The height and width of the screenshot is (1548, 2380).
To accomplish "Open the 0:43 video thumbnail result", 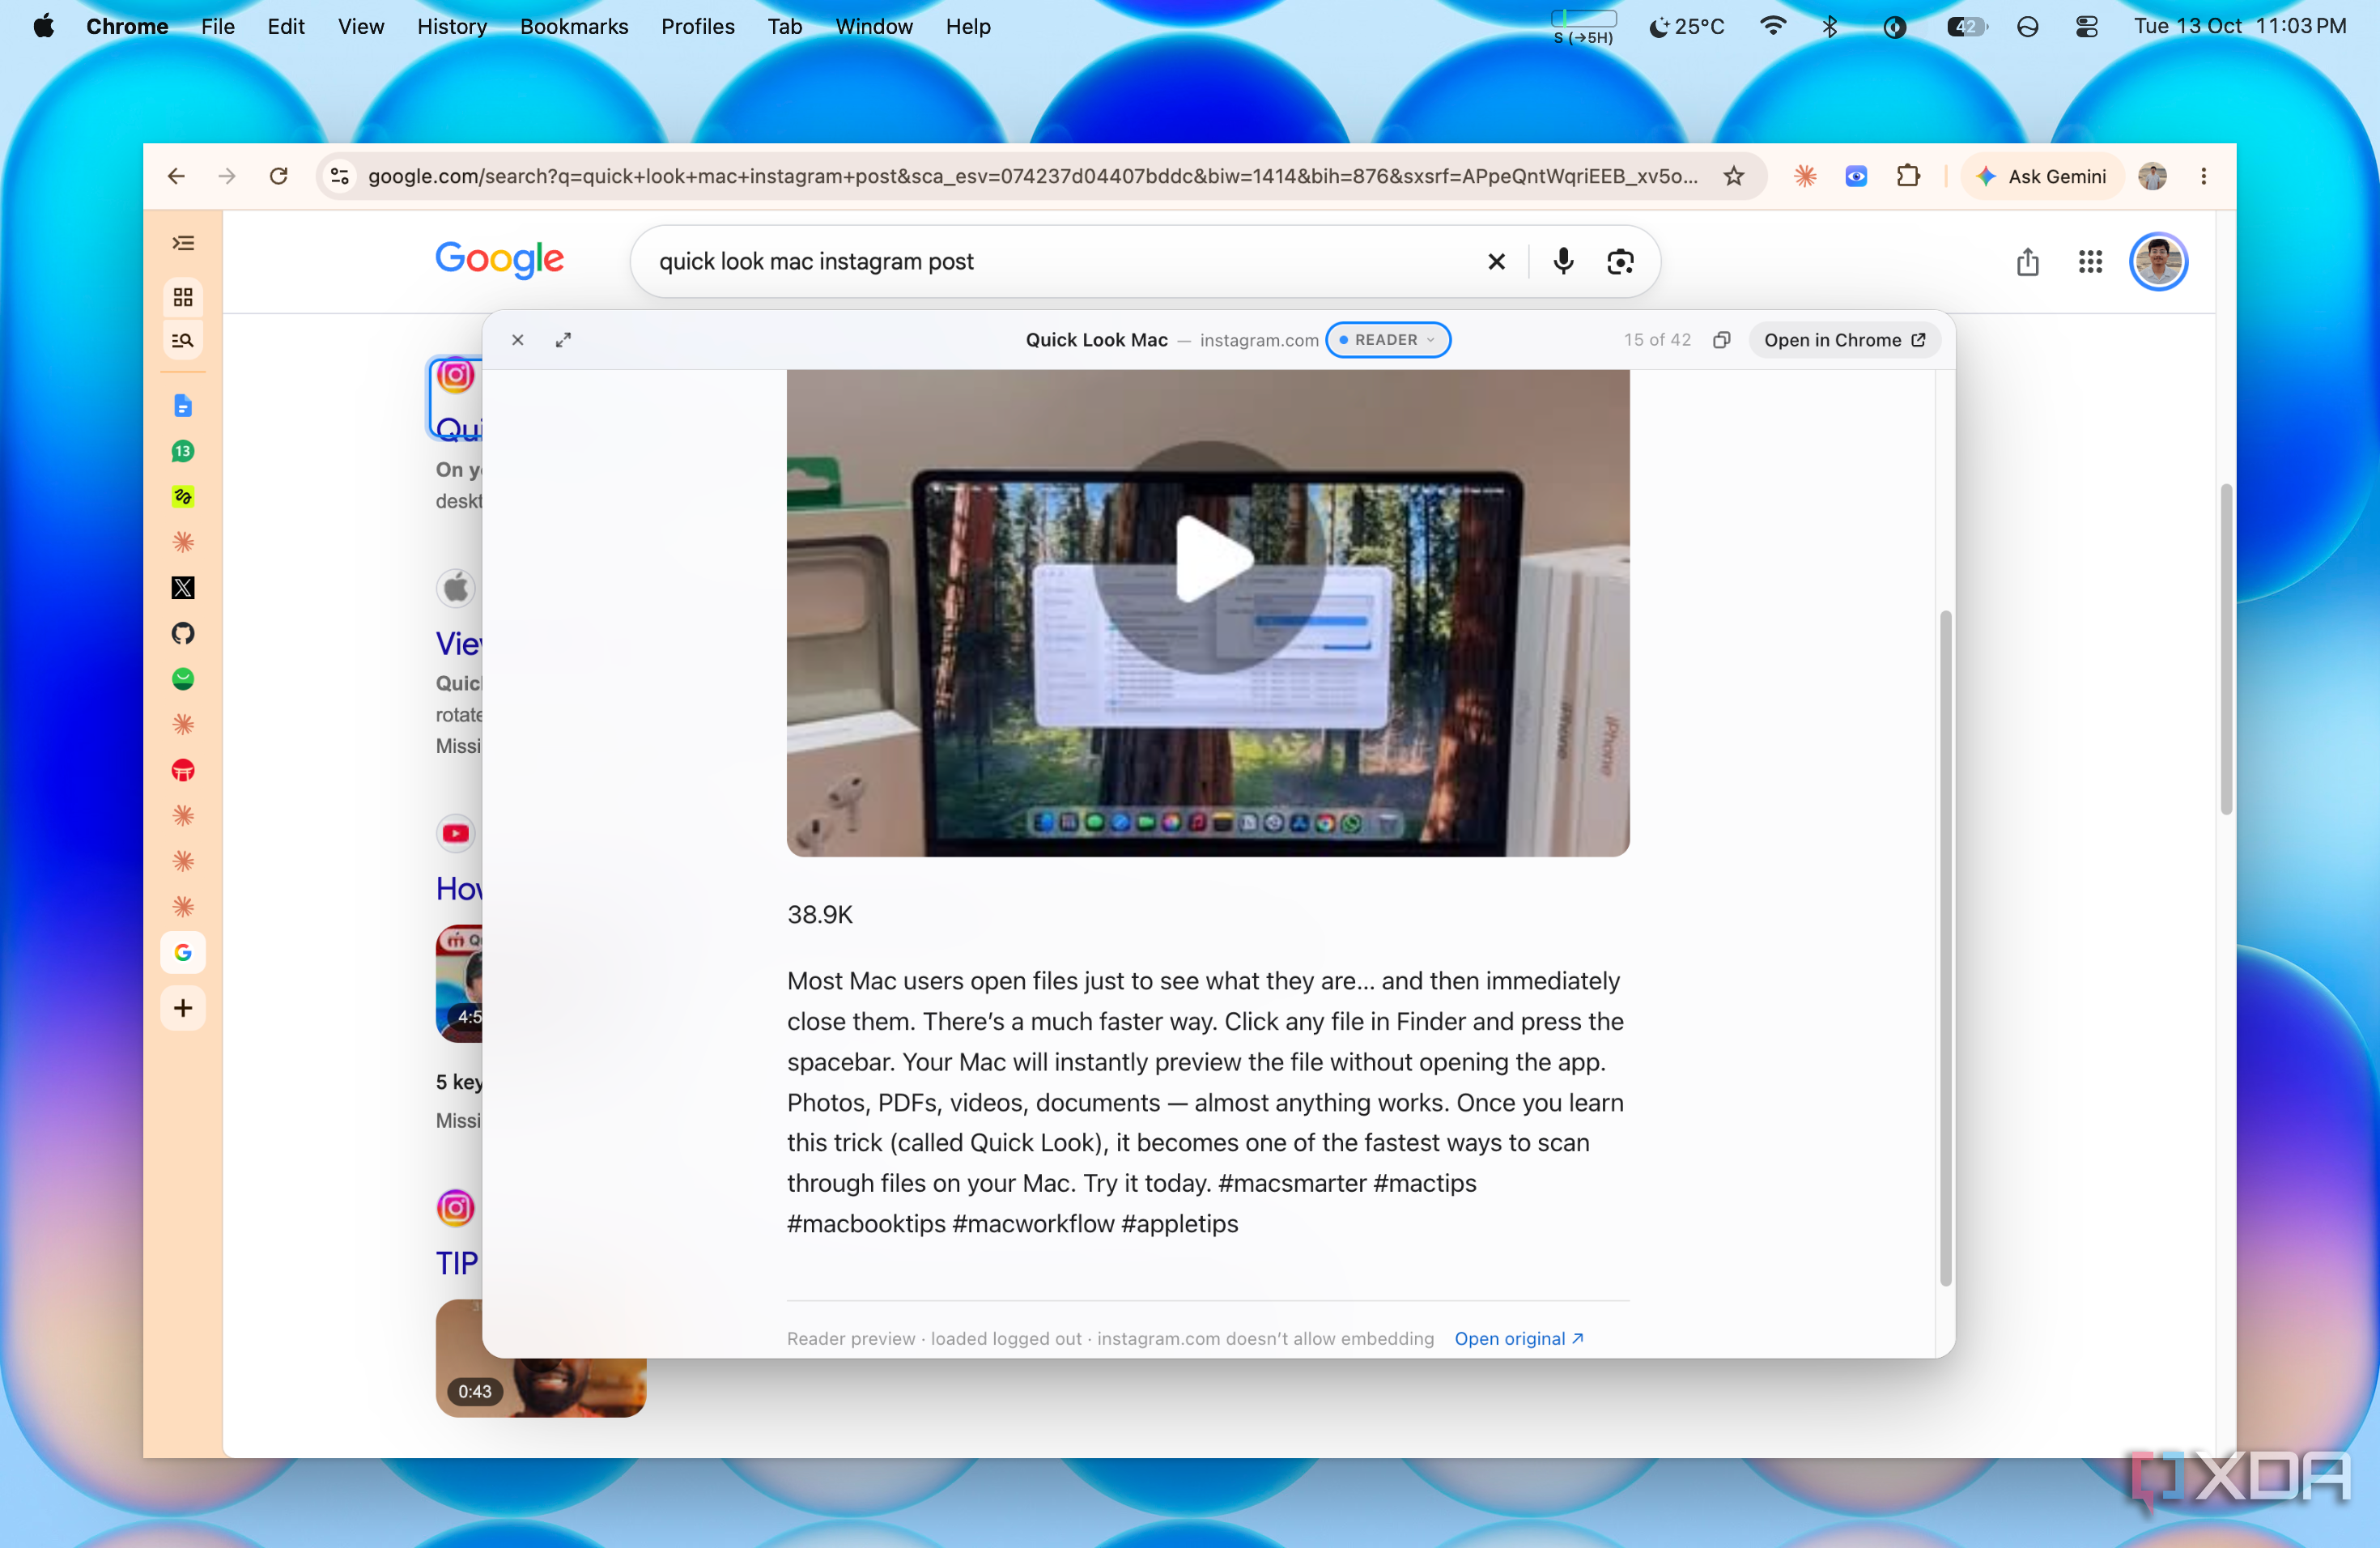I will [x=541, y=1358].
